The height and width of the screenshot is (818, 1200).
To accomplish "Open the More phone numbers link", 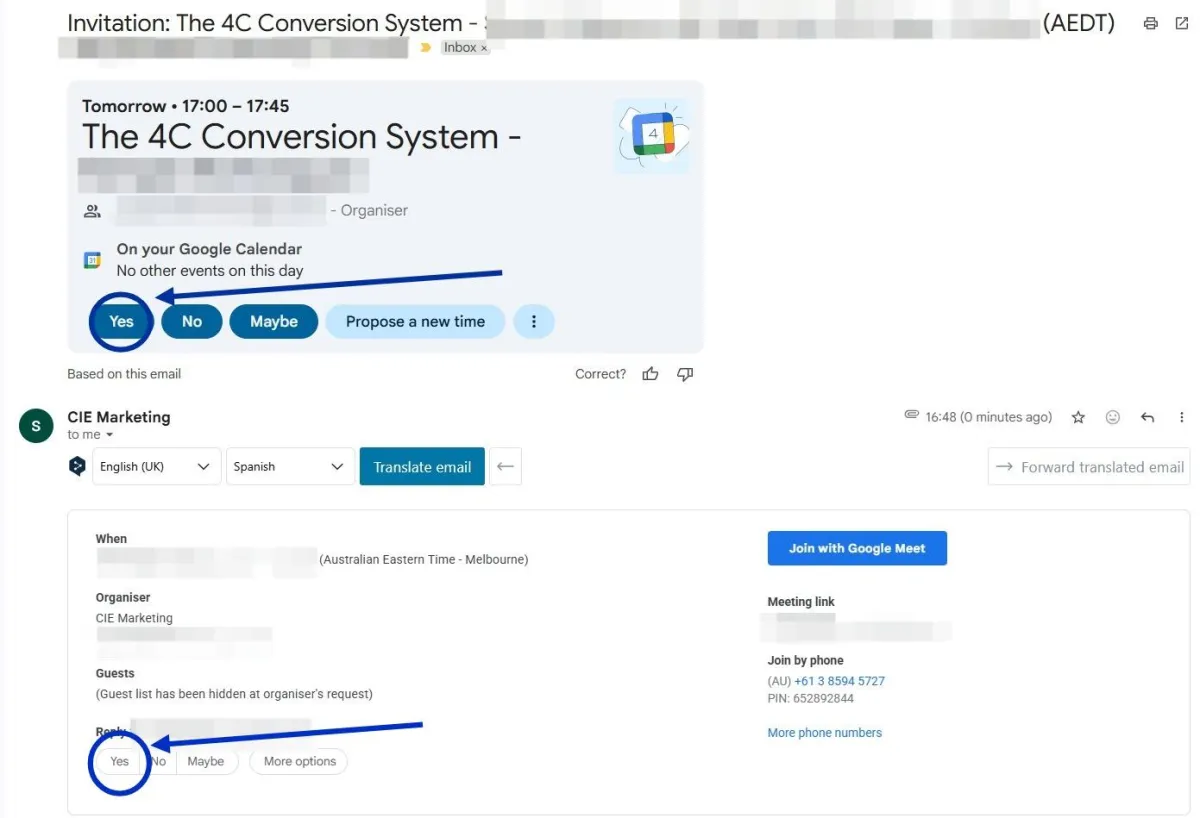I will coord(825,733).
